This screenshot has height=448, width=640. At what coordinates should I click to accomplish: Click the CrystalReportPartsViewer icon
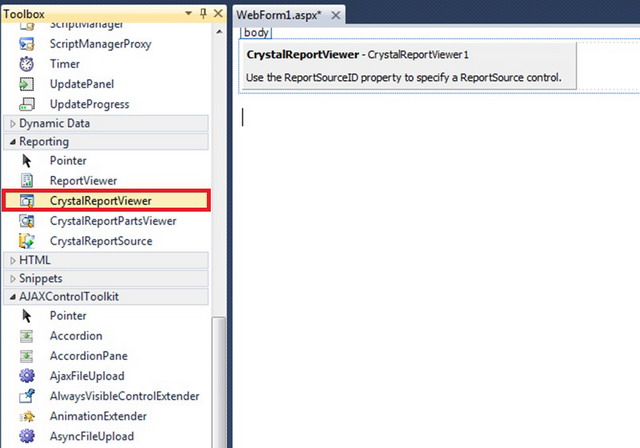coord(27,221)
